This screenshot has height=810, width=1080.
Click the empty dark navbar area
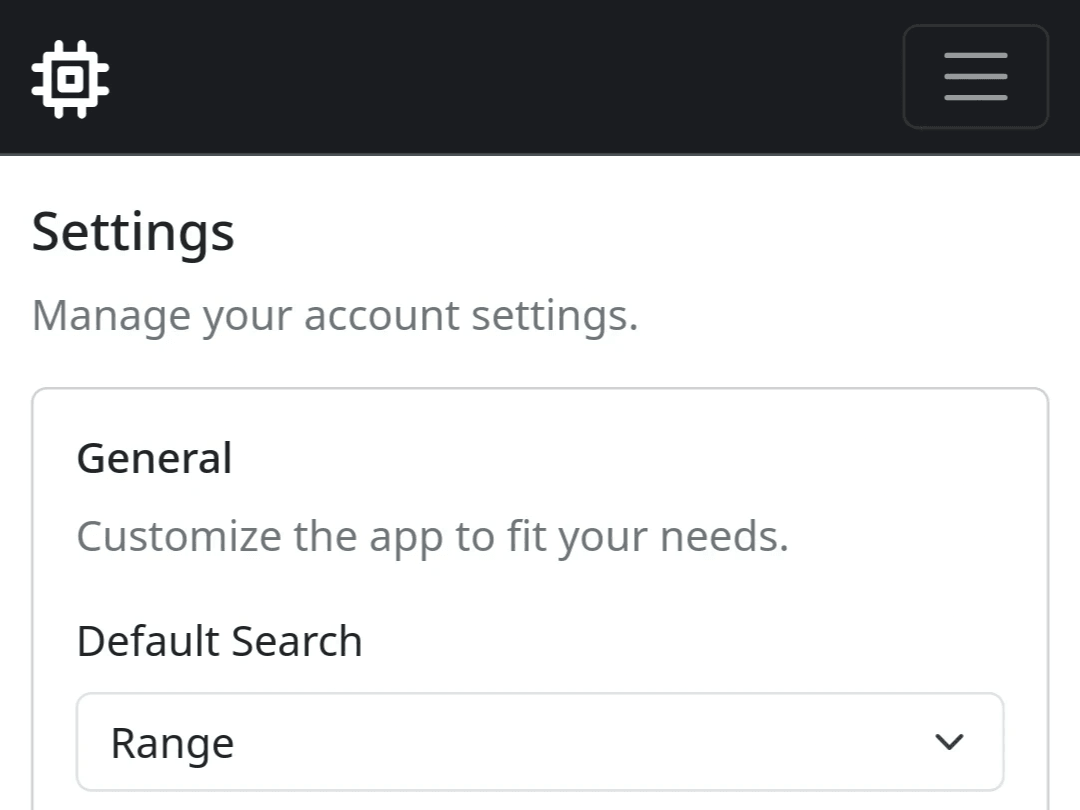(x=500, y=77)
